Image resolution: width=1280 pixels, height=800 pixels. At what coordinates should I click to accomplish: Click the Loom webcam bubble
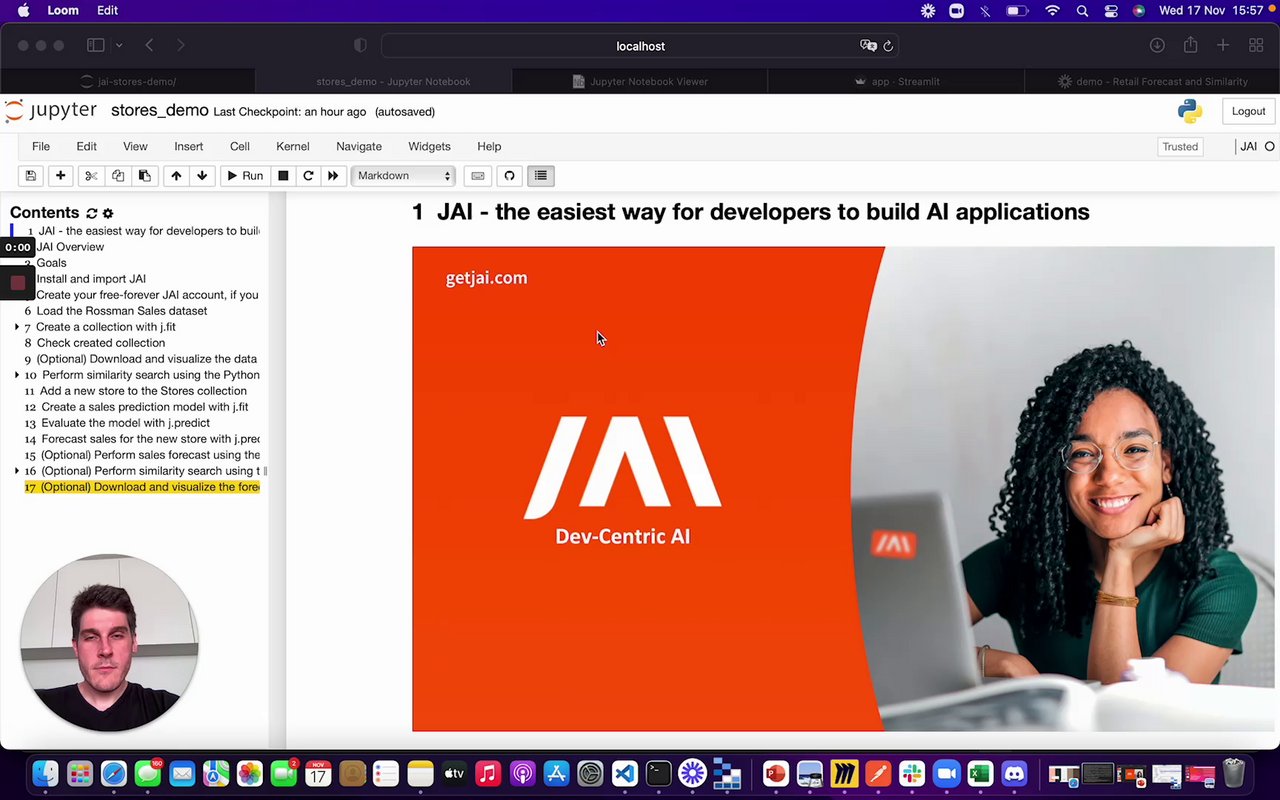109,643
